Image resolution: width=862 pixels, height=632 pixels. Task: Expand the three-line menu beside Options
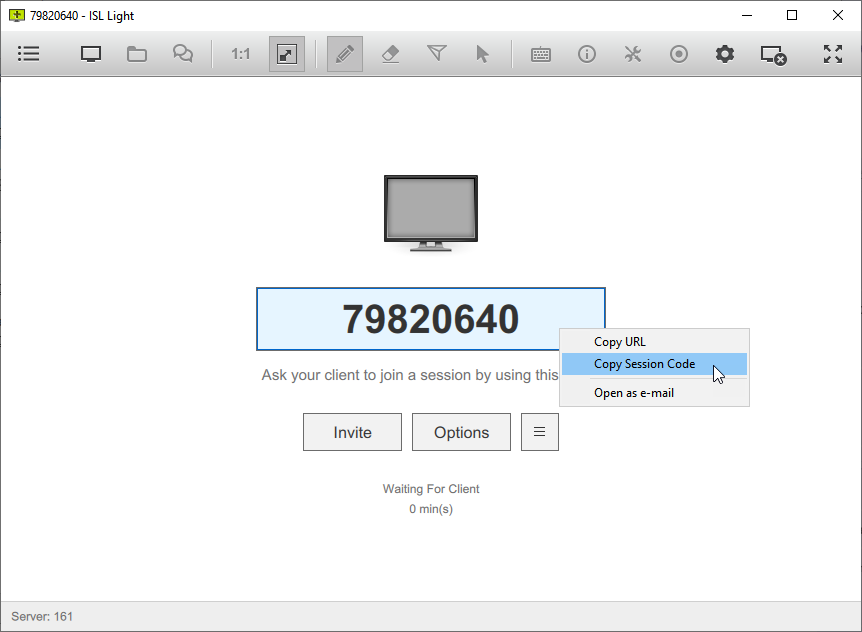[x=540, y=432]
